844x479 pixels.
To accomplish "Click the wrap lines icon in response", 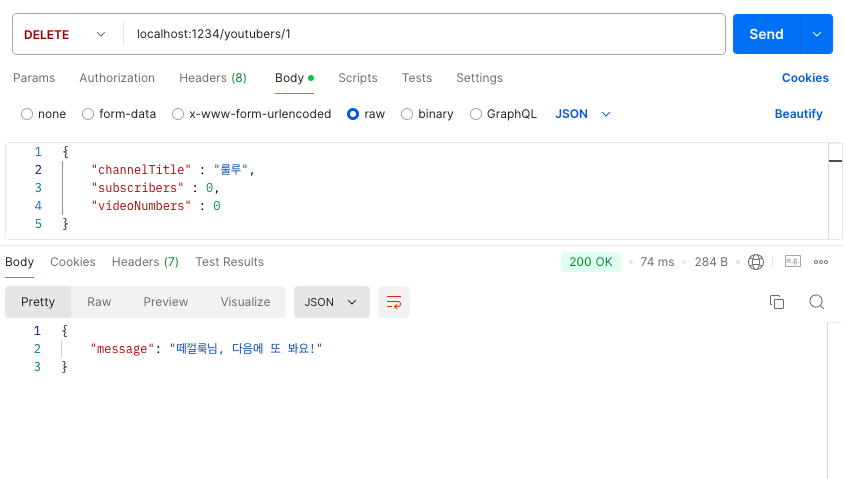I will (393, 302).
